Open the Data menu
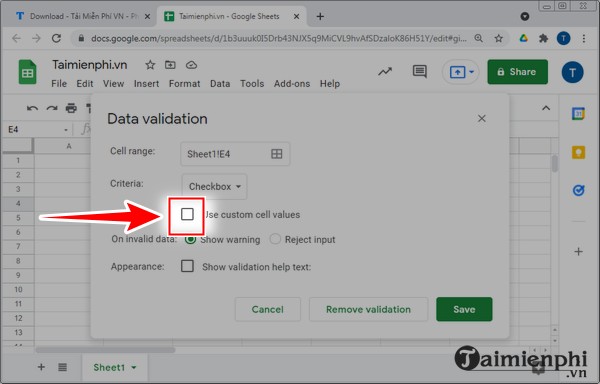600x384 pixels. [220, 83]
